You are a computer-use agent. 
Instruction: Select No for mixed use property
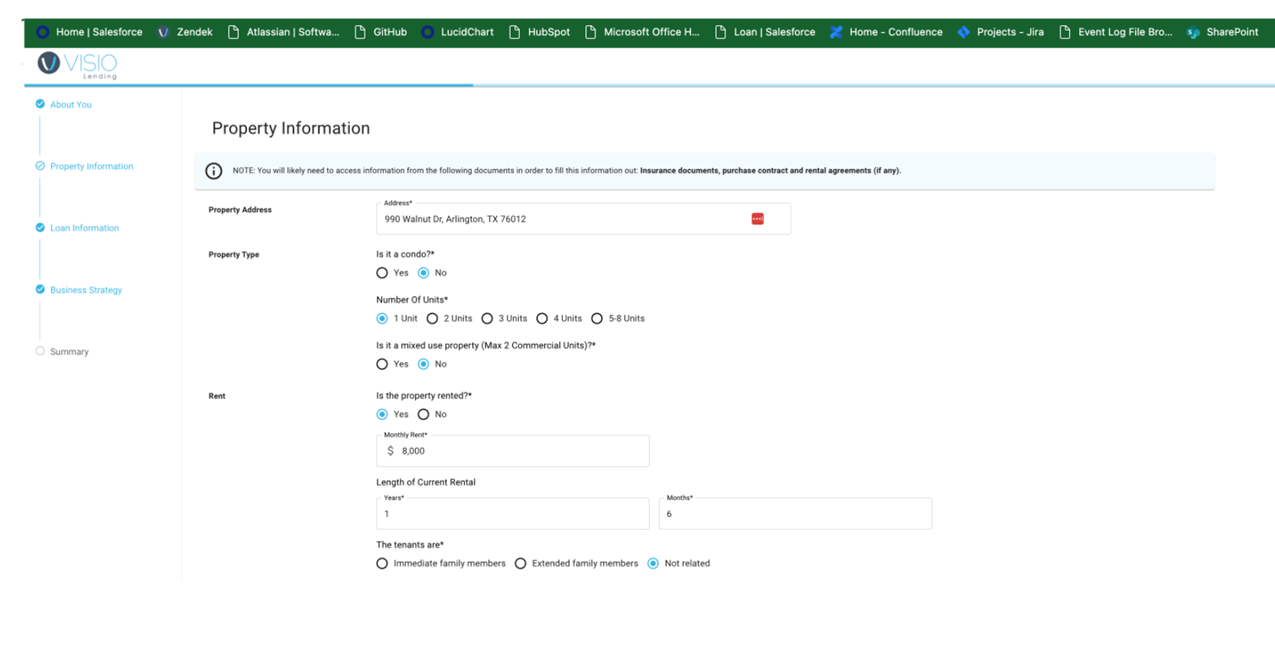click(423, 364)
